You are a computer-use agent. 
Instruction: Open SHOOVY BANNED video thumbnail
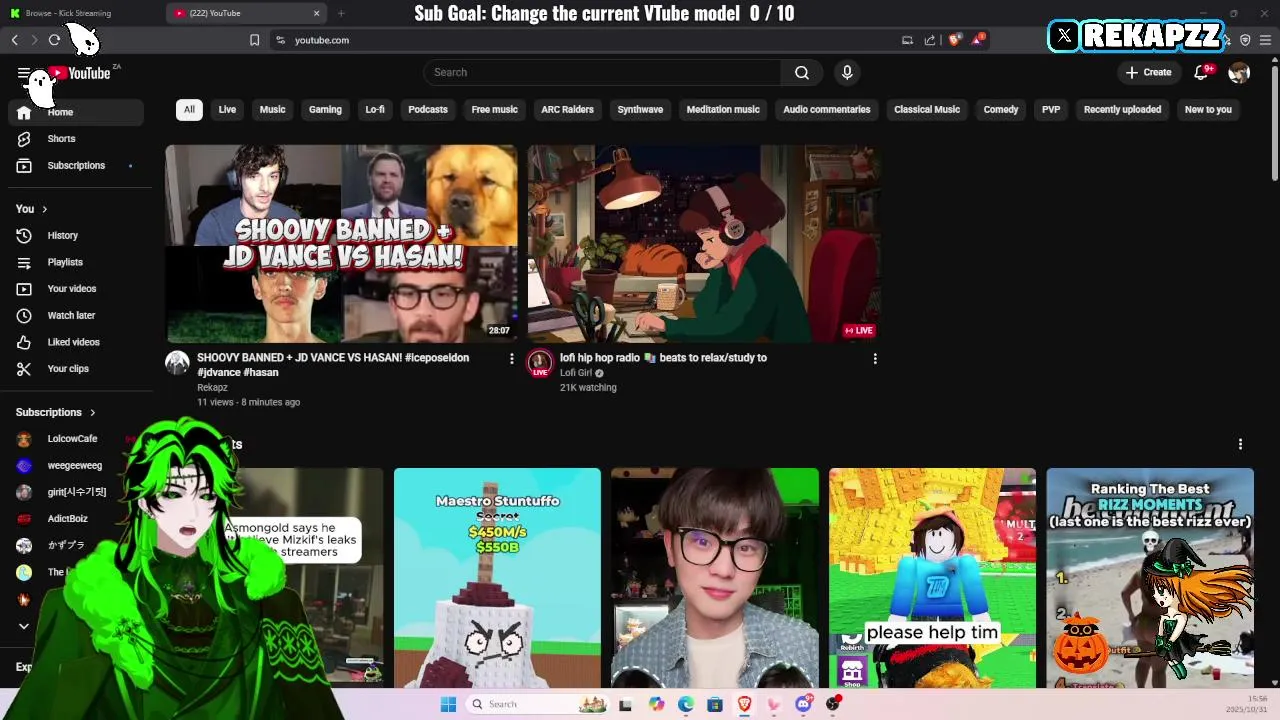(341, 244)
